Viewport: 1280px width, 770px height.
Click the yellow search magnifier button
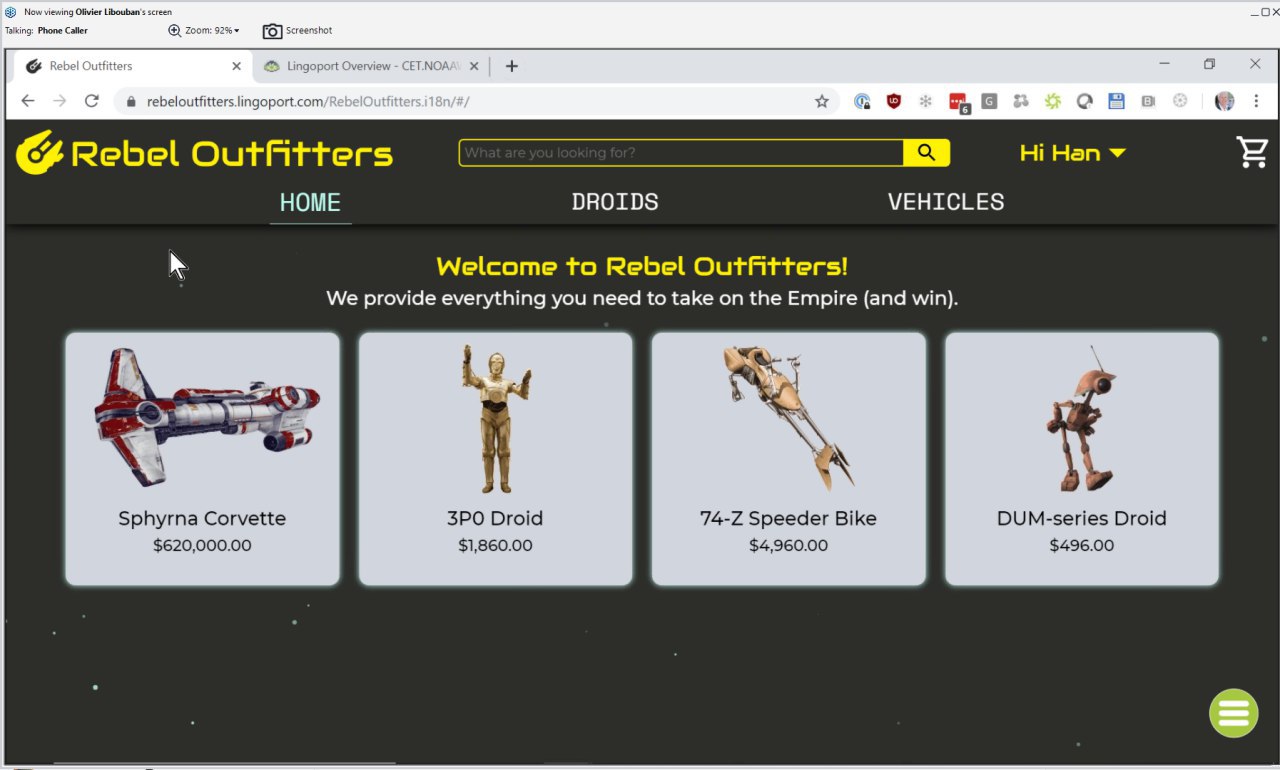coord(926,153)
